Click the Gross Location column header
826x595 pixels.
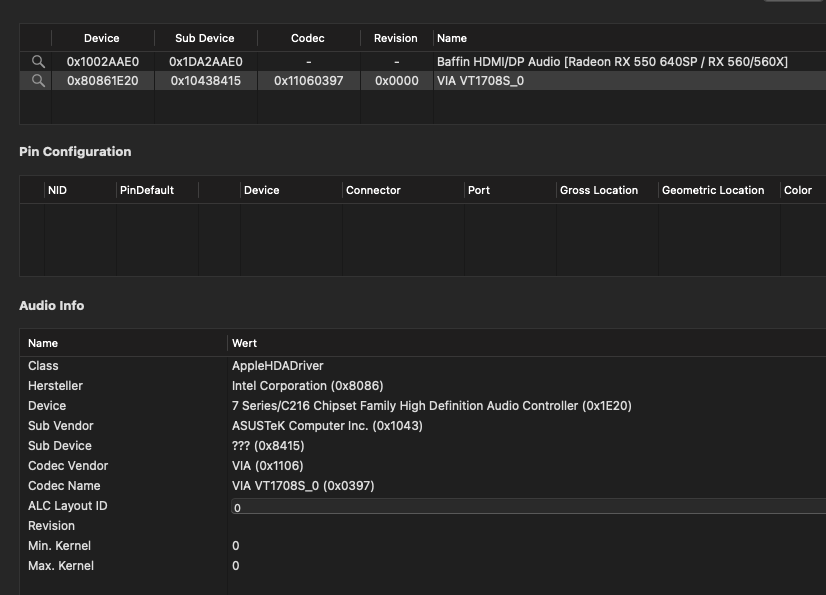599,190
